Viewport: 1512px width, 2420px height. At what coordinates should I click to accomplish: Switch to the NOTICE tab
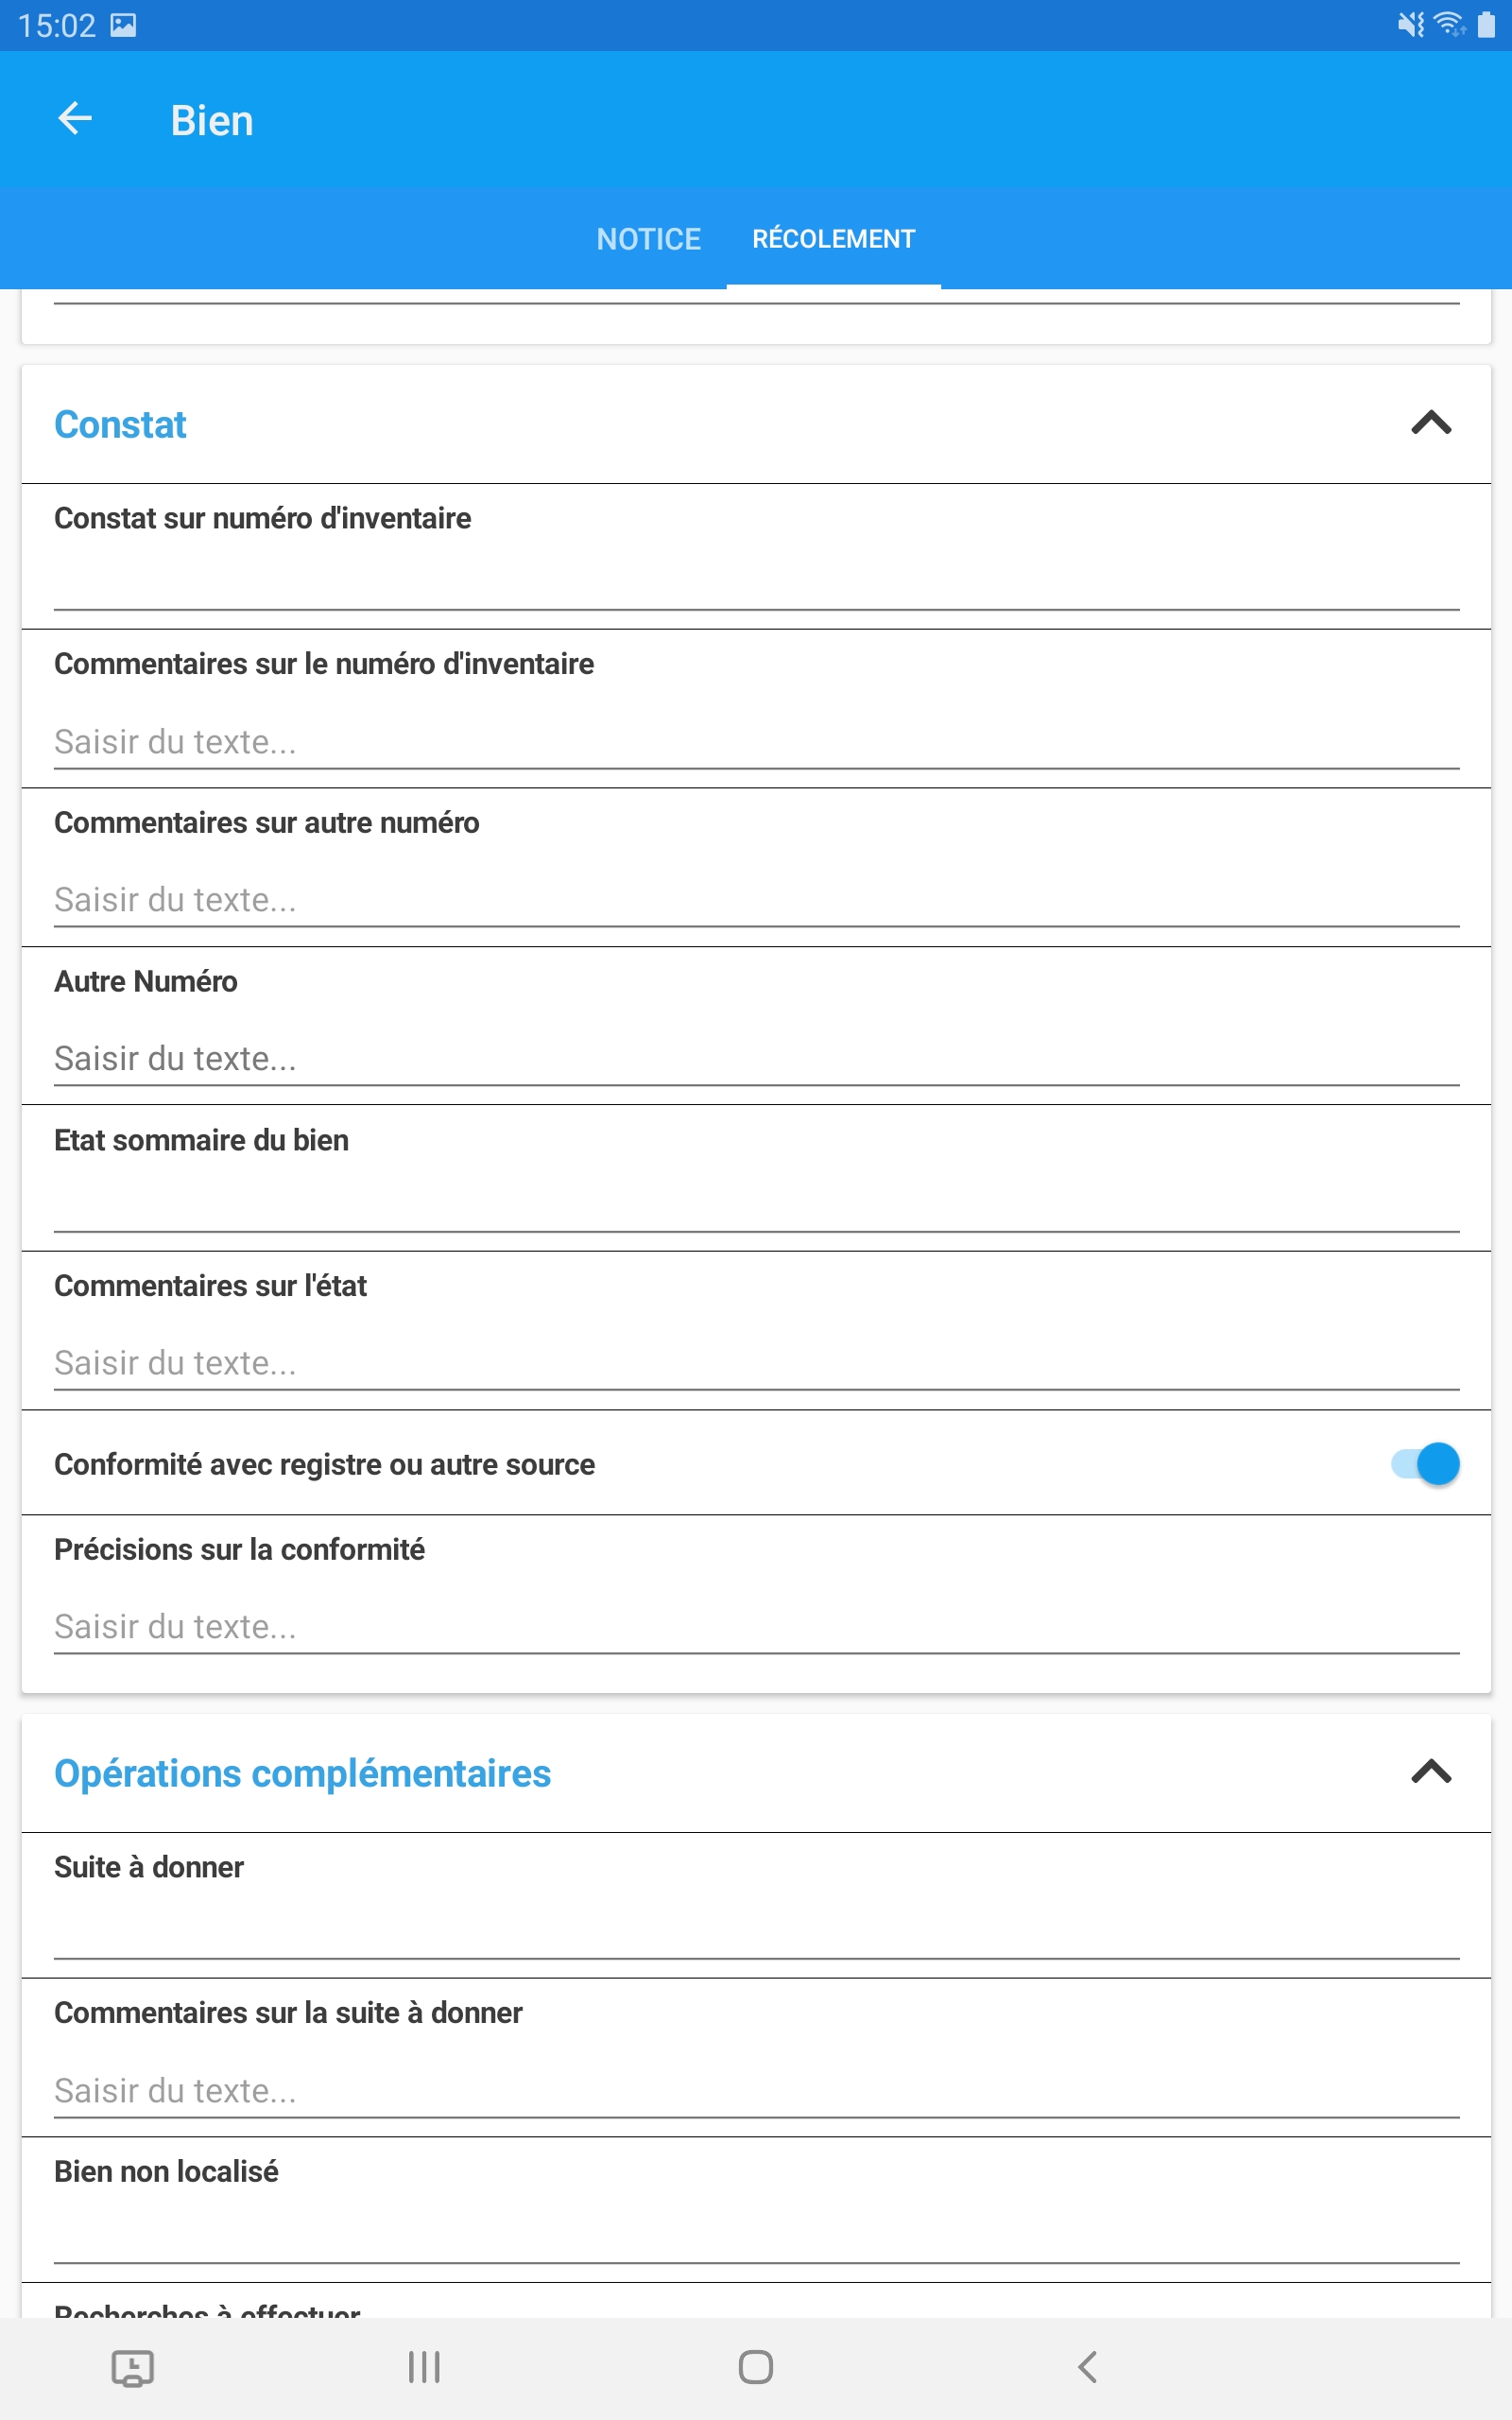(x=648, y=239)
